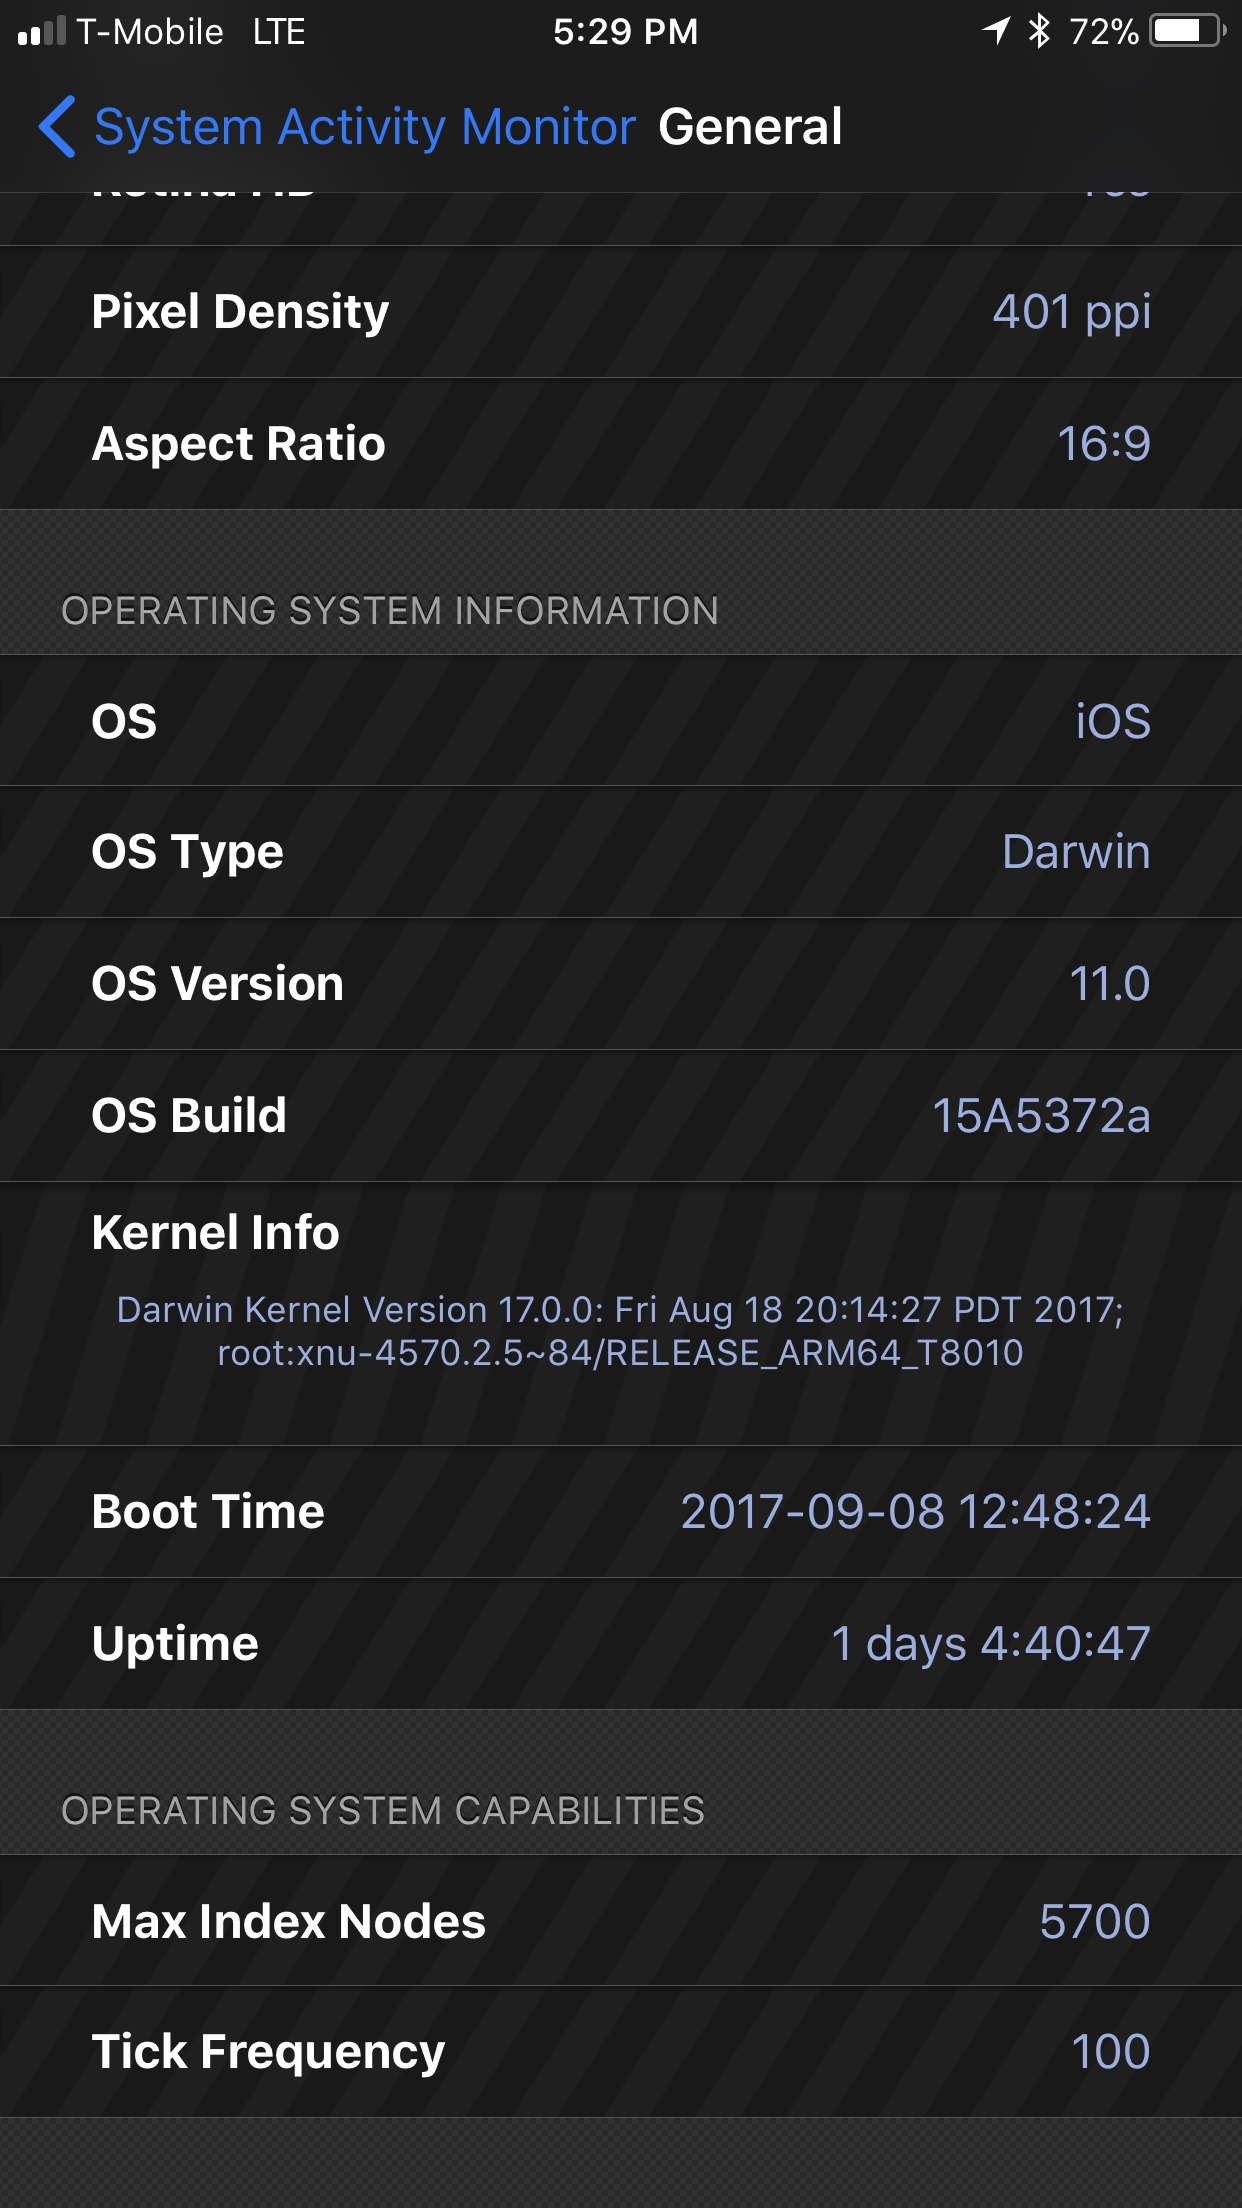Select the Aspect Ratio row

pyautogui.click(x=621, y=444)
